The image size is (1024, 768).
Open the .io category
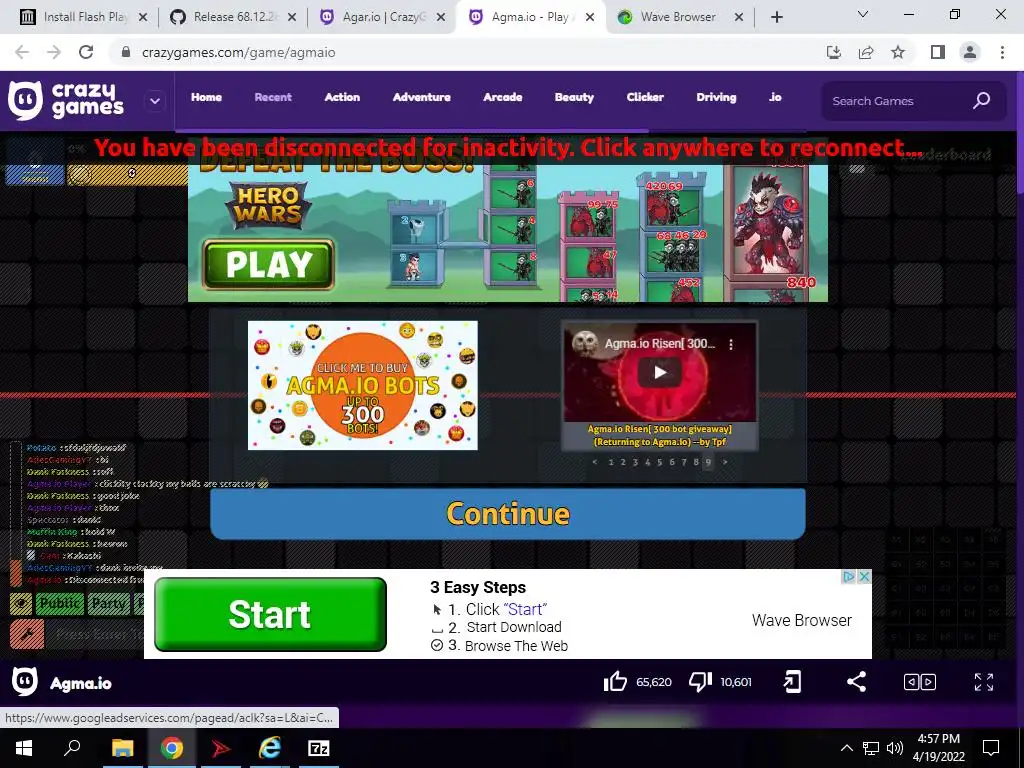click(775, 97)
